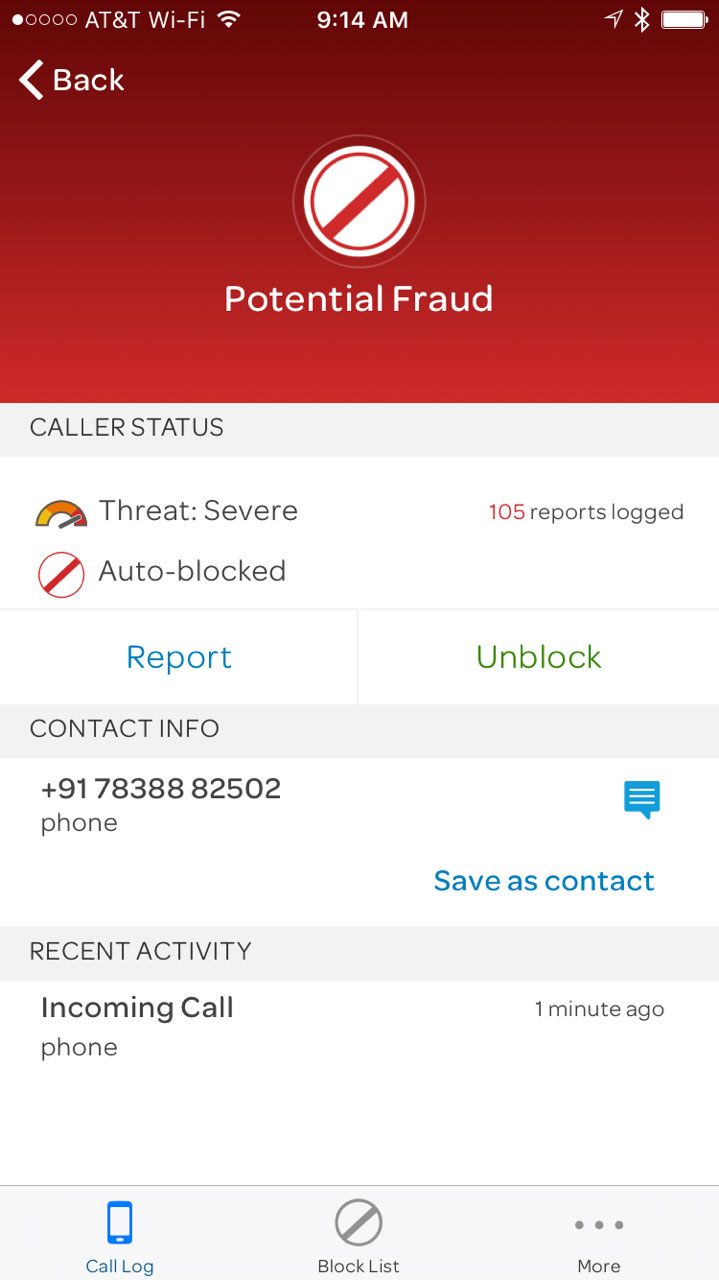Open the More menu
Viewport: 719px width, 1280px height.
point(598,1235)
